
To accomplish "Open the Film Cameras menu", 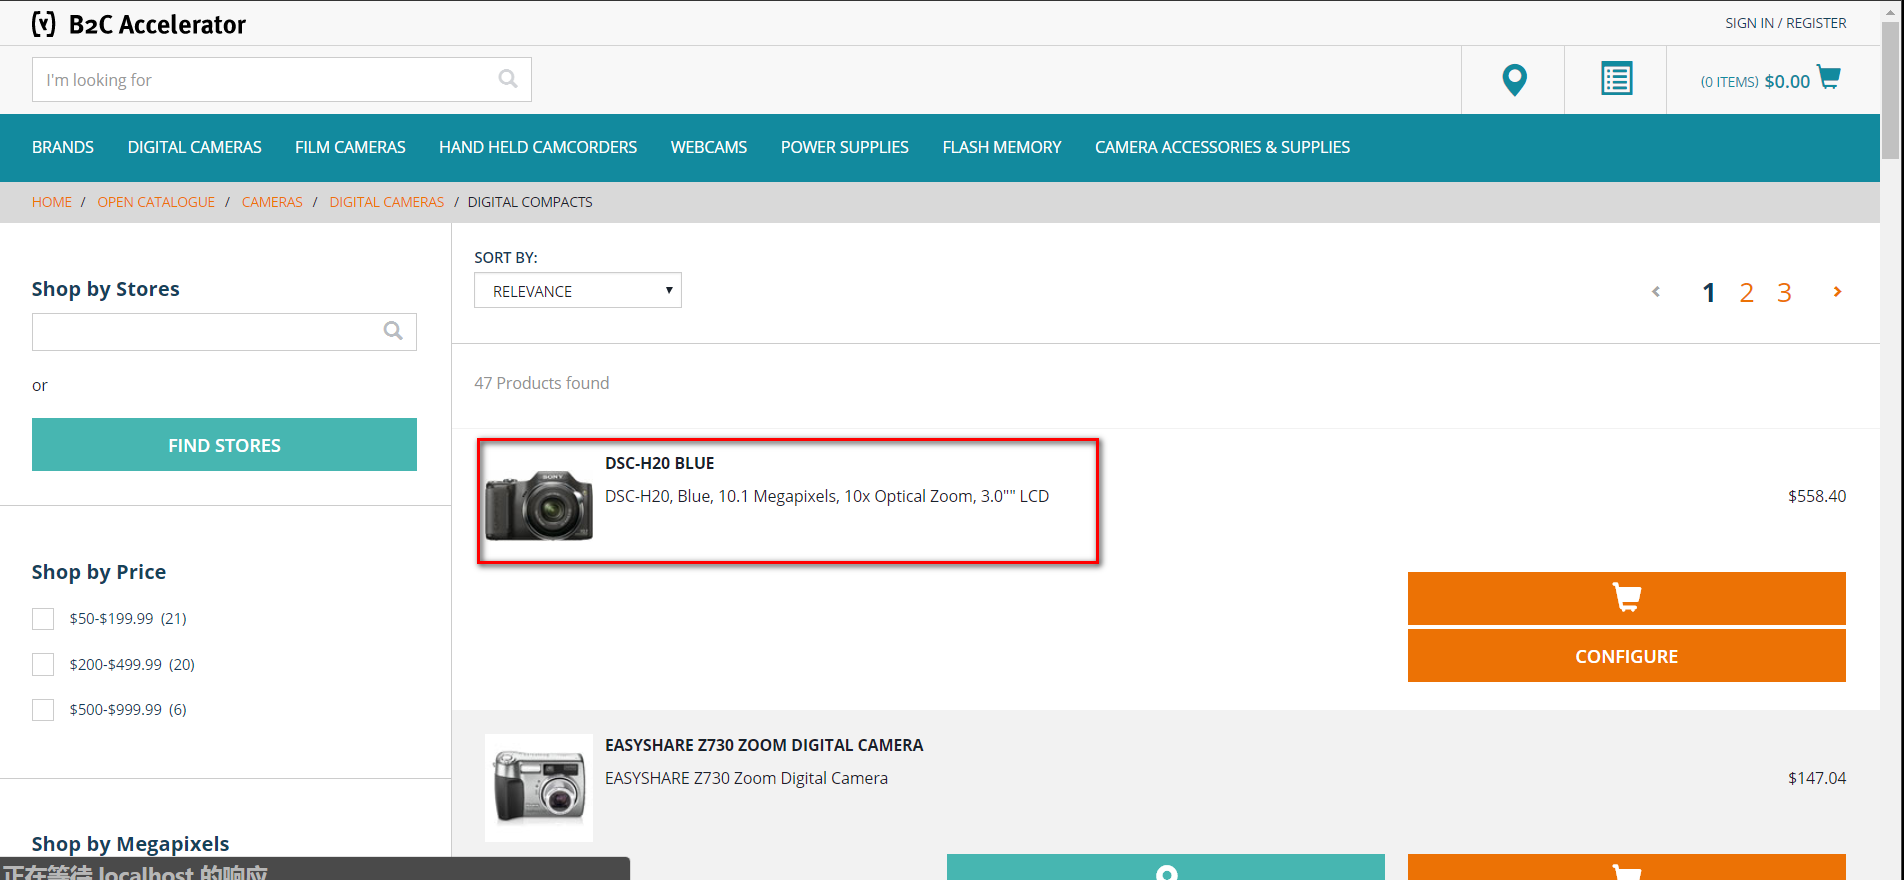I will pyautogui.click(x=350, y=147).
